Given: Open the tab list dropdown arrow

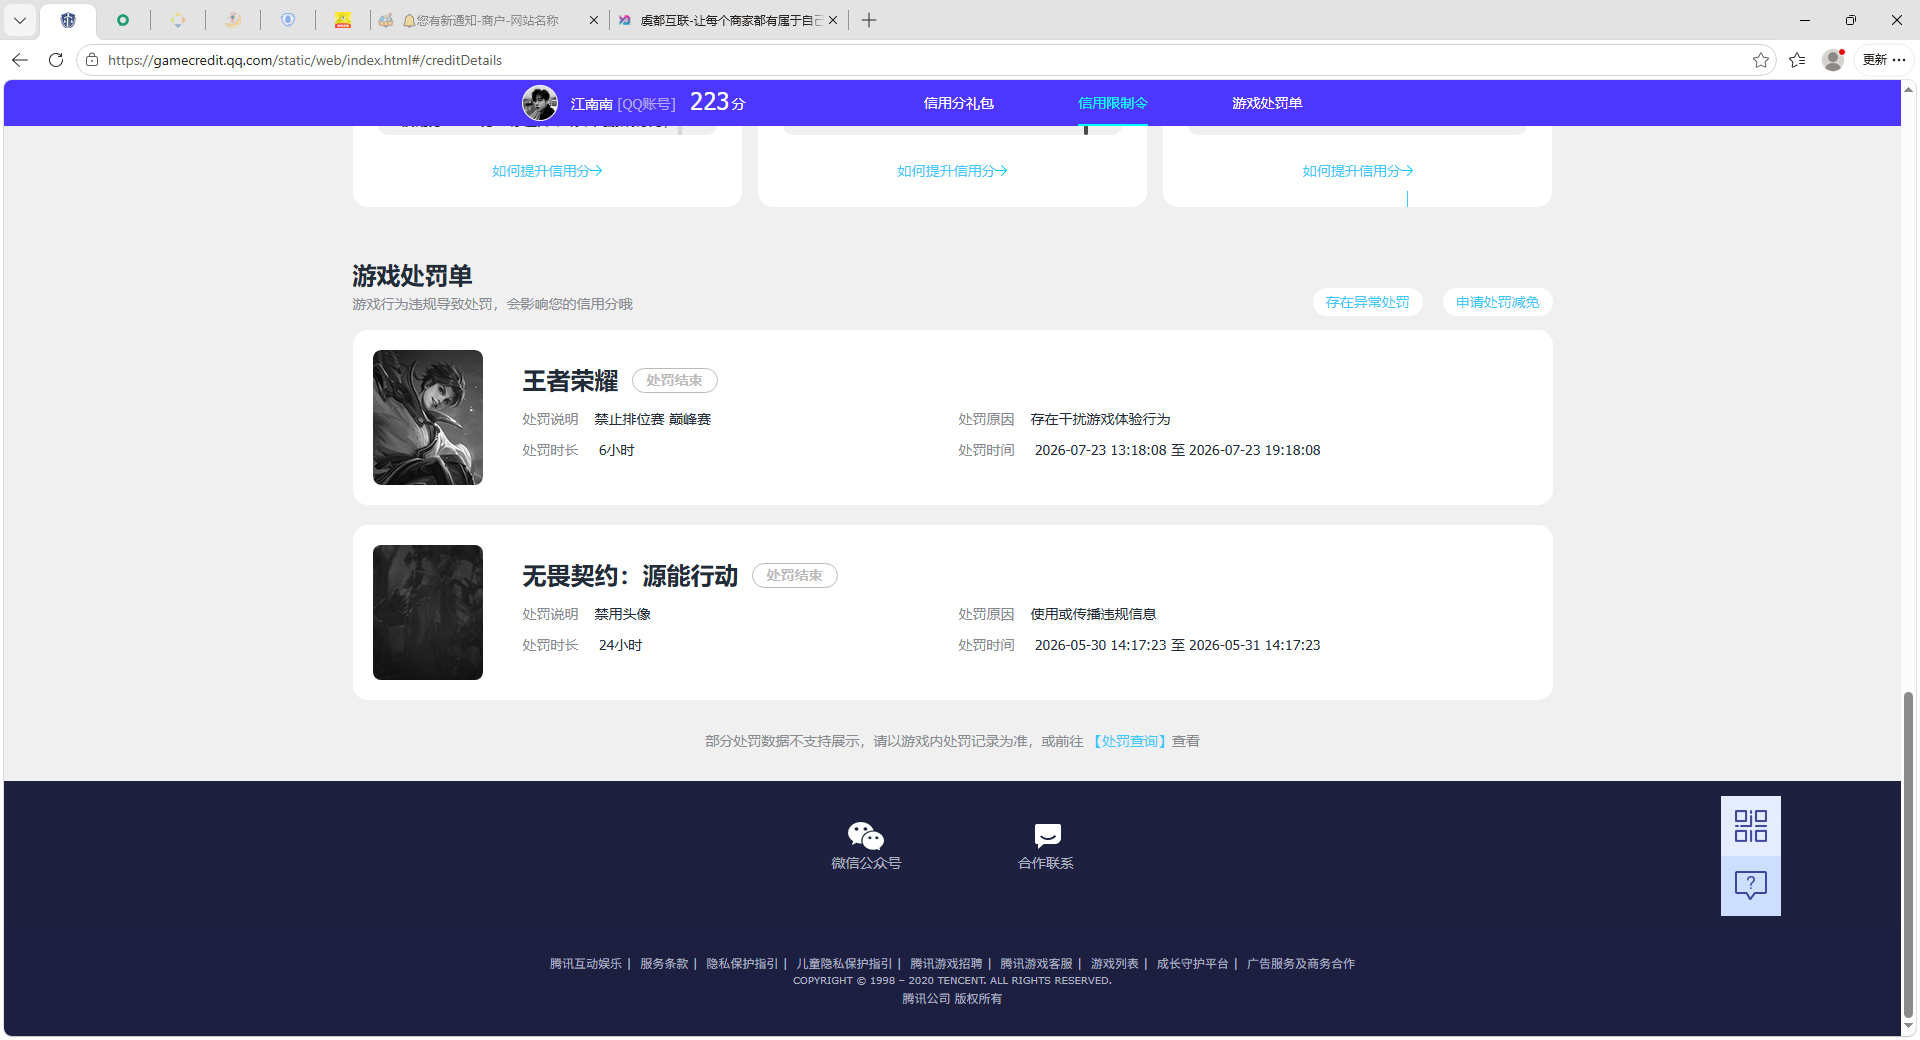Looking at the screenshot, I should (20, 20).
